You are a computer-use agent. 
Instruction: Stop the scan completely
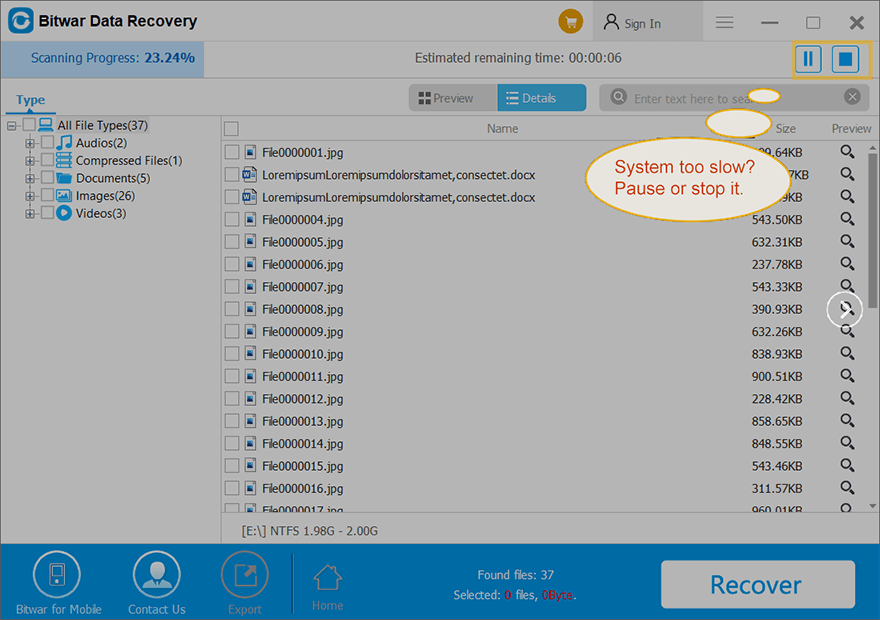tap(845, 59)
